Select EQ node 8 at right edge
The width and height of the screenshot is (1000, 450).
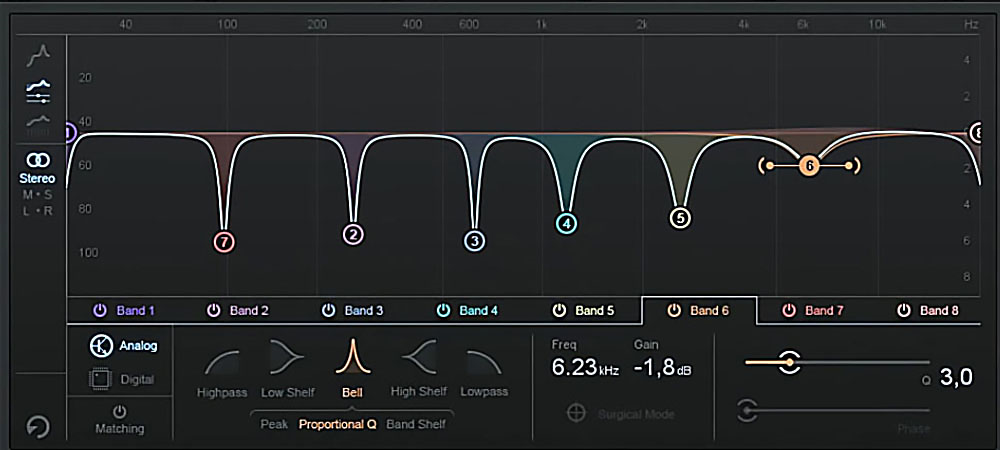pos(978,133)
